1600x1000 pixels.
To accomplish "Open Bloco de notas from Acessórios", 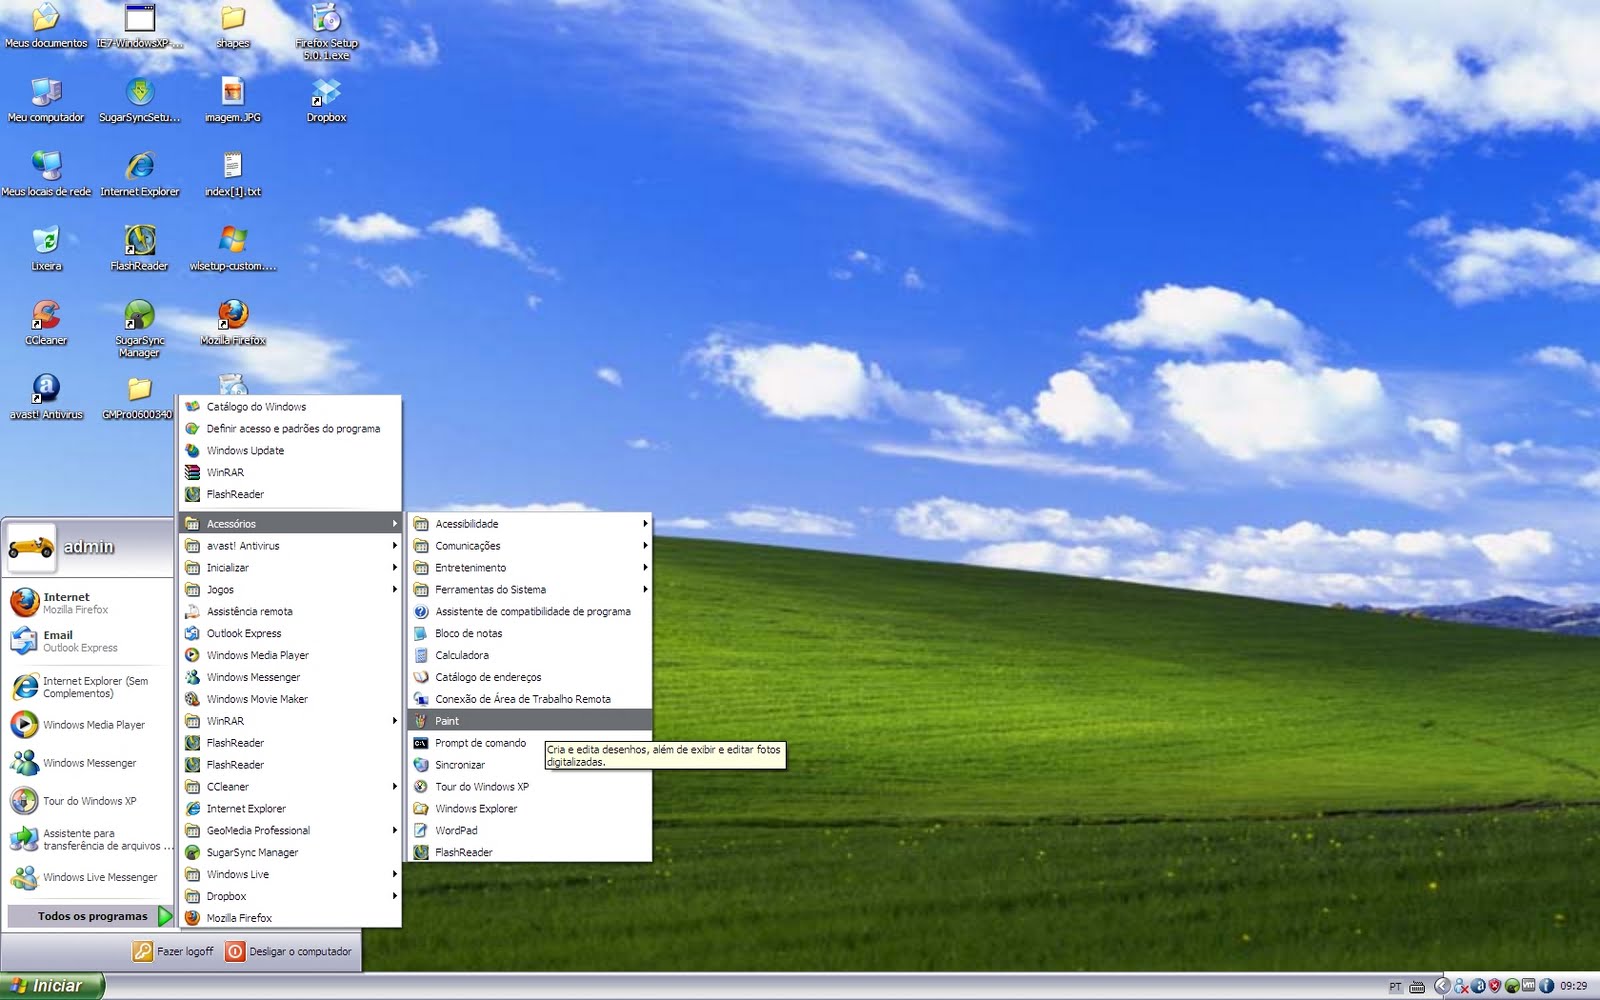I will tap(530, 634).
